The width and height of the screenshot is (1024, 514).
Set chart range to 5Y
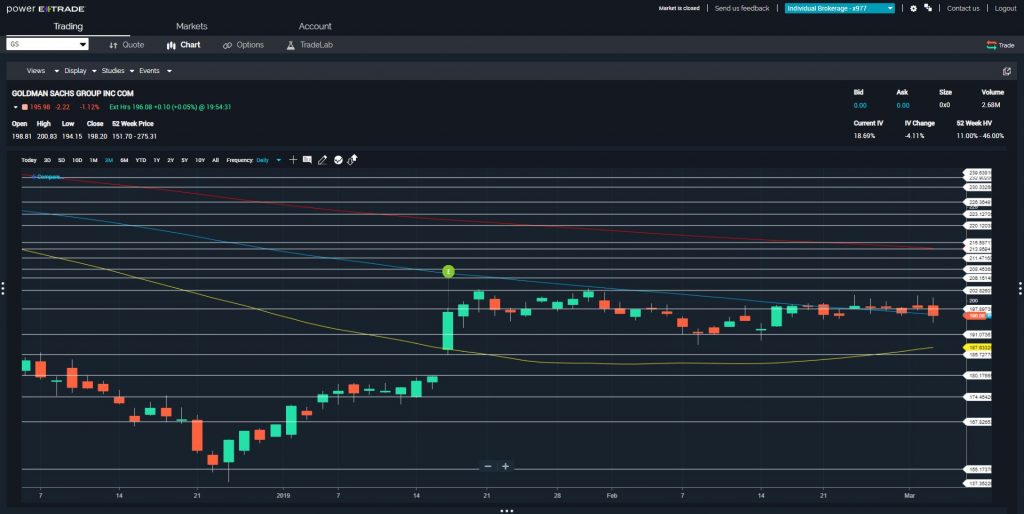pos(185,160)
